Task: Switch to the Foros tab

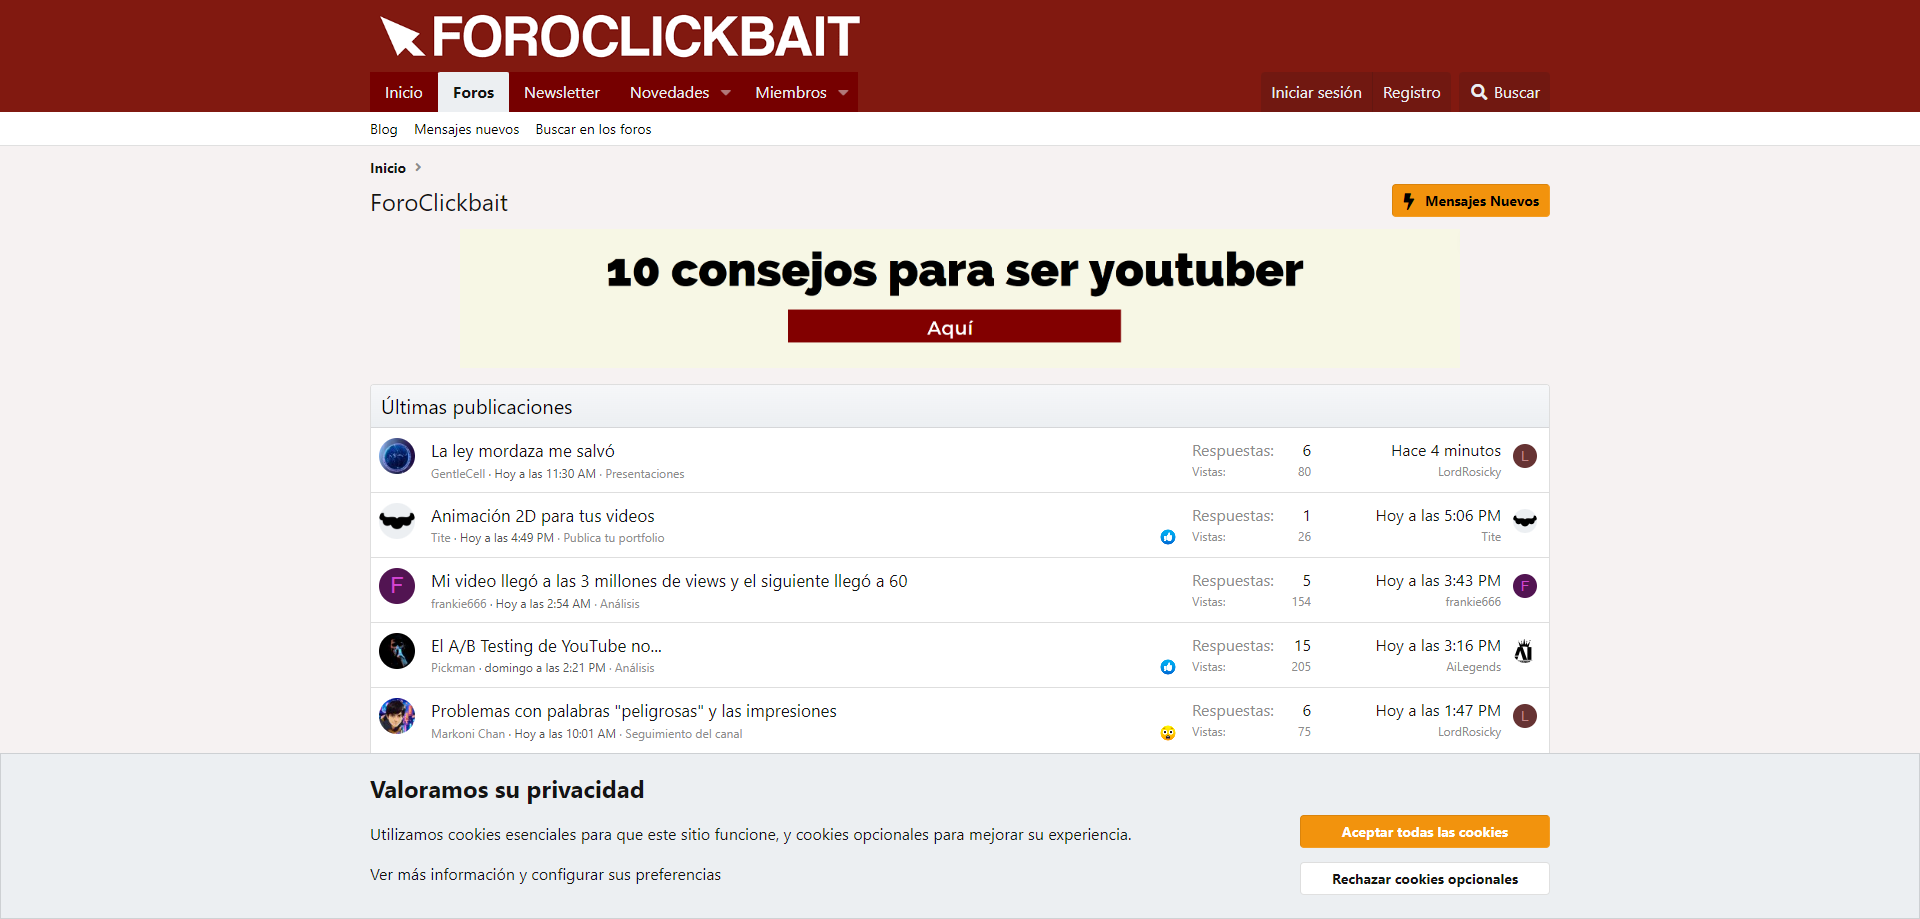Action: click(473, 92)
